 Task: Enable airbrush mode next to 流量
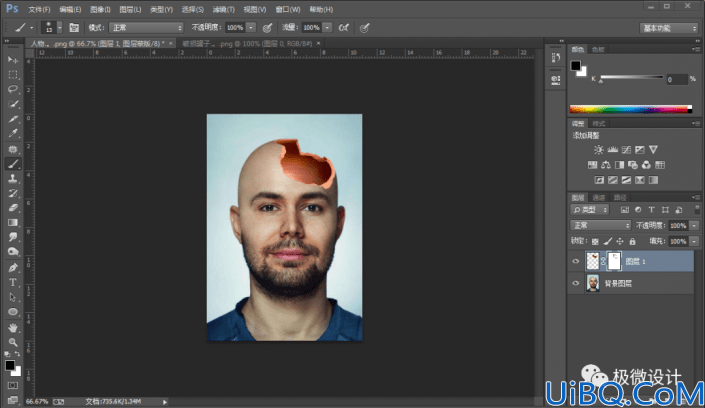tap(344, 28)
